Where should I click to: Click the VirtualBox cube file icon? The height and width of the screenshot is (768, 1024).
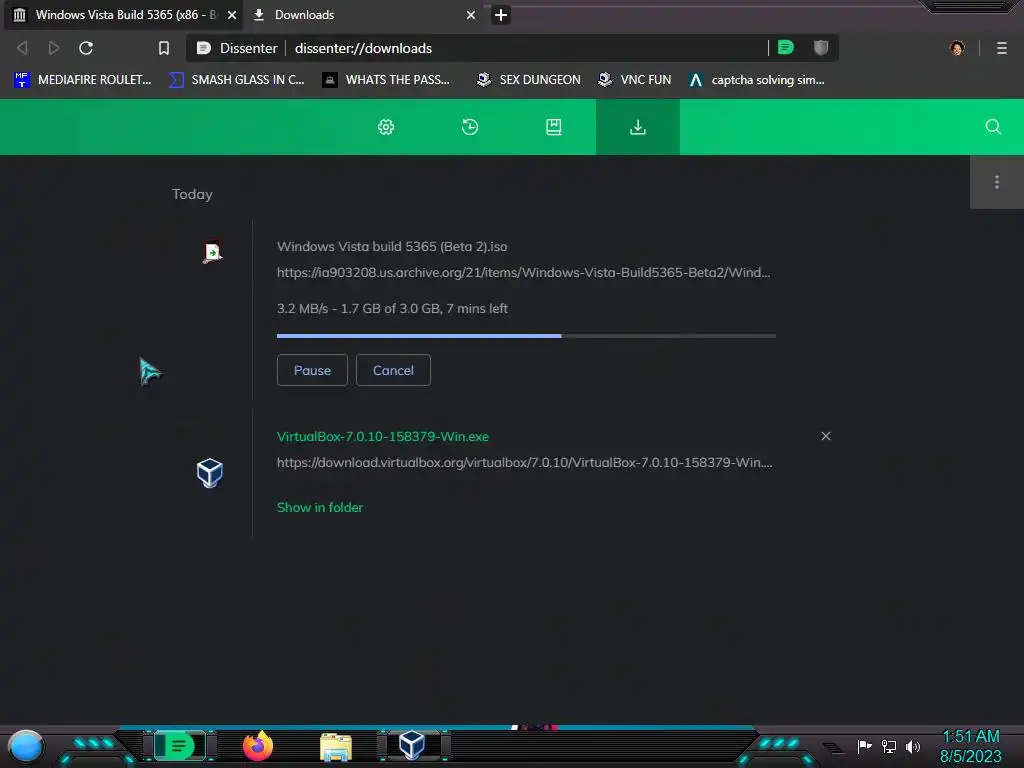pyautogui.click(x=210, y=473)
